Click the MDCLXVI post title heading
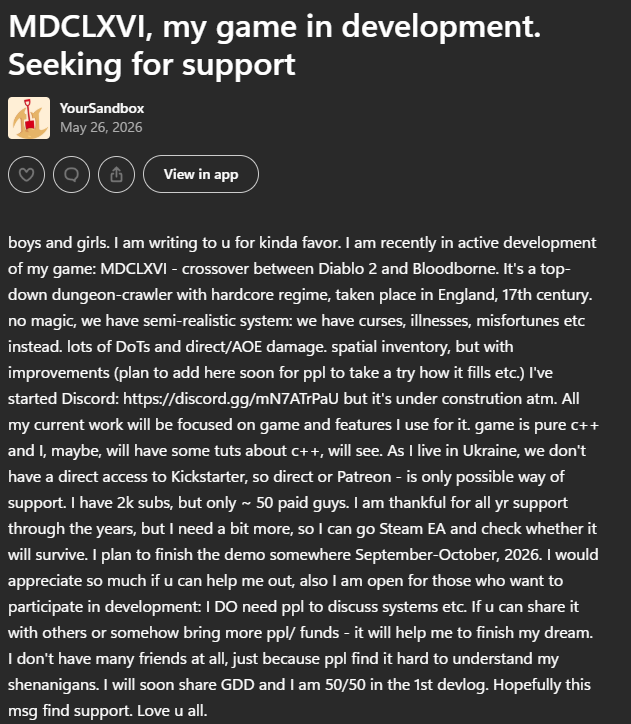Viewport: 631px width, 724px height. 274,45
